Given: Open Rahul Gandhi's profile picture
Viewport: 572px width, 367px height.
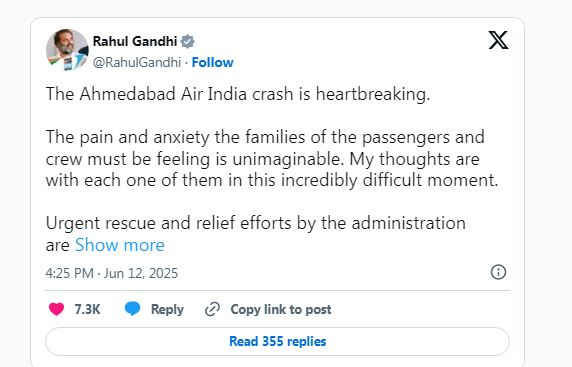Looking at the screenshot, I should pyautogui.click(x=67, y=50).
